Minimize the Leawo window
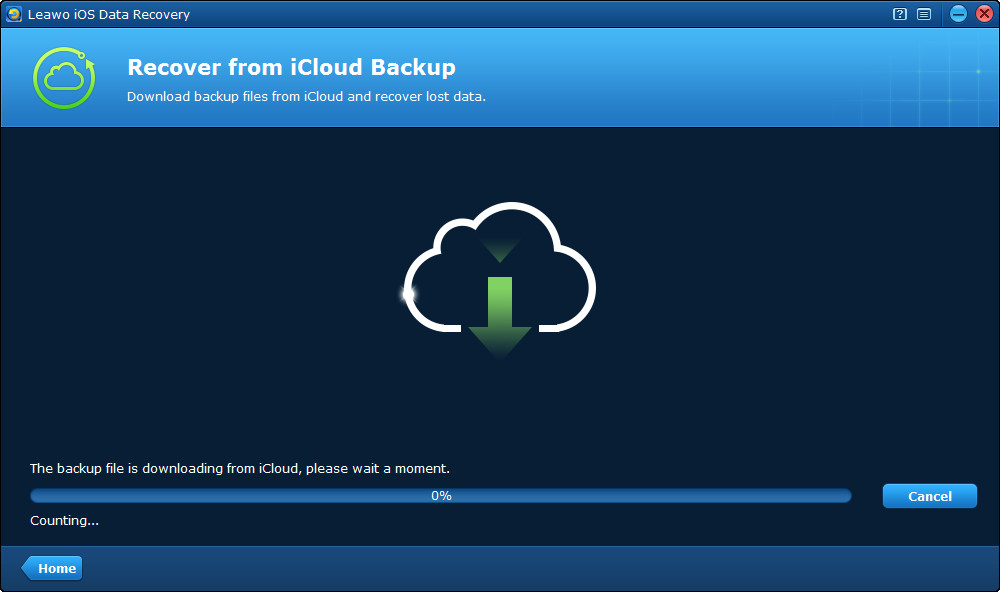The width and height of the screenshot is (1000, 592). (958, 15)
